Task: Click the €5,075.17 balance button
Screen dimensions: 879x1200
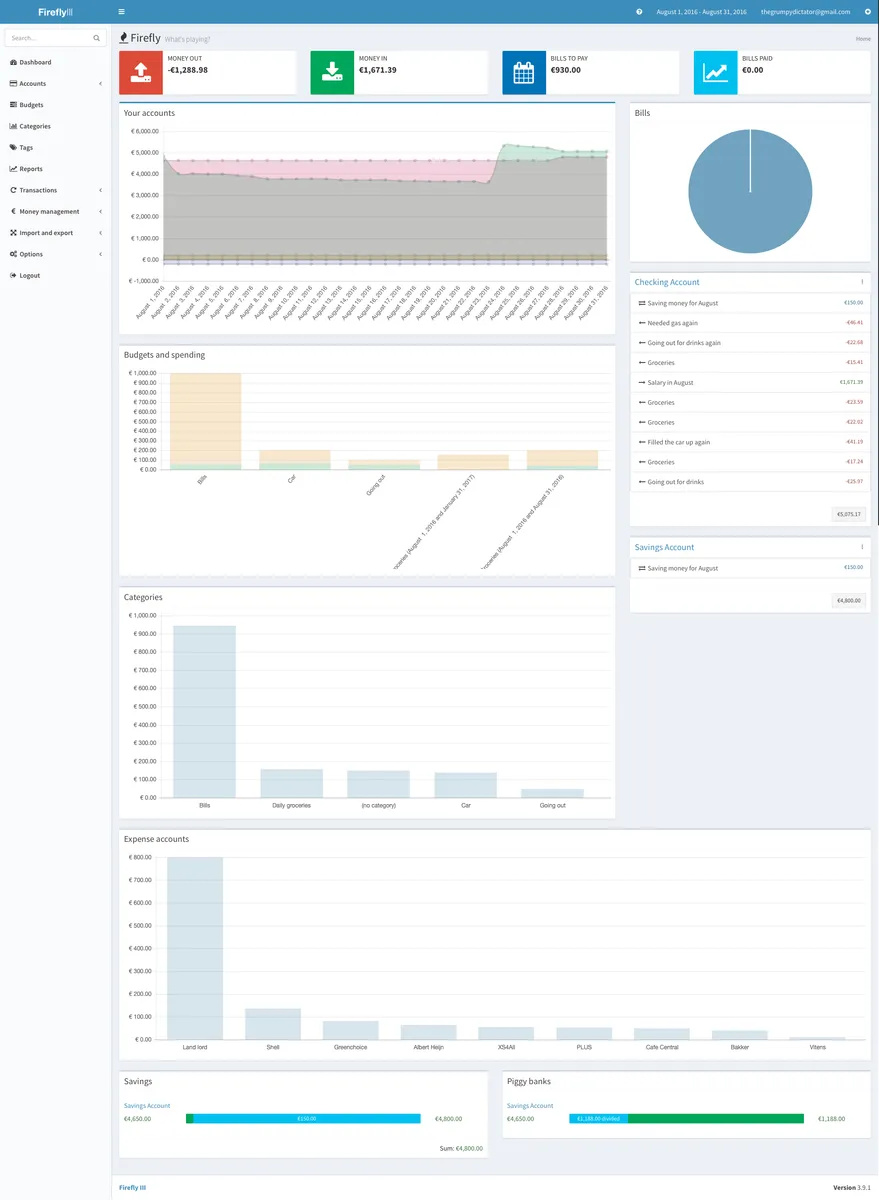Action: tap(848, 515)
